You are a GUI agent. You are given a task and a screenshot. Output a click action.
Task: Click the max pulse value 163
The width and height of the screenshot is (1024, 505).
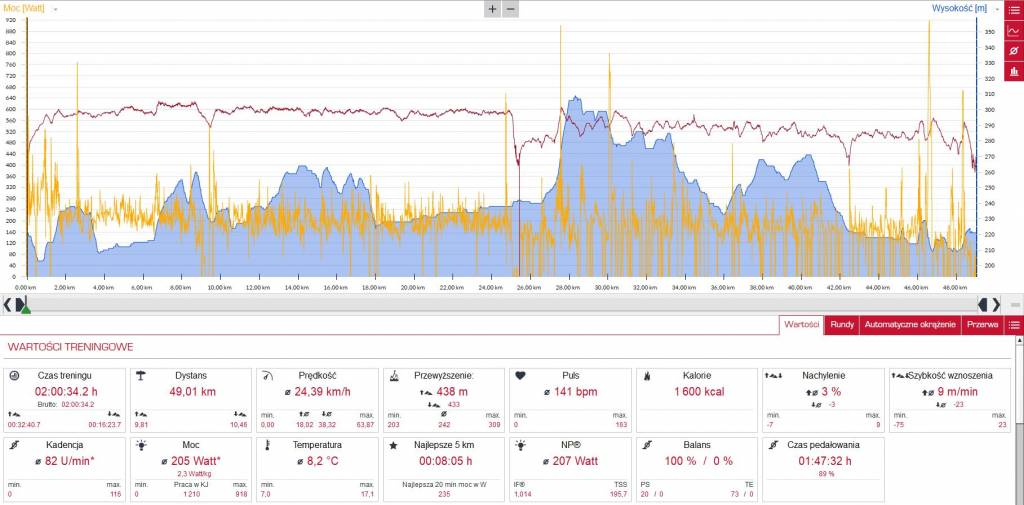point(621,424)
